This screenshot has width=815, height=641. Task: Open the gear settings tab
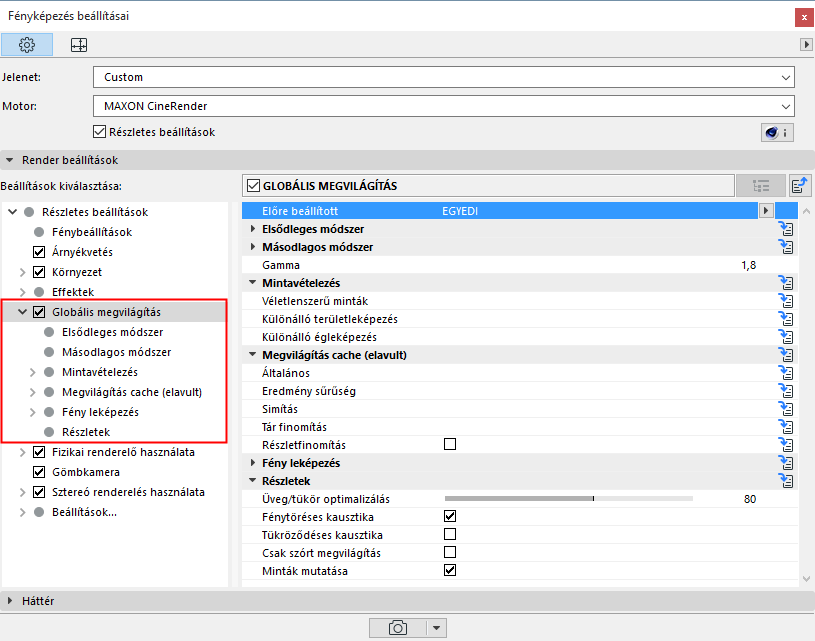(27, 45)
